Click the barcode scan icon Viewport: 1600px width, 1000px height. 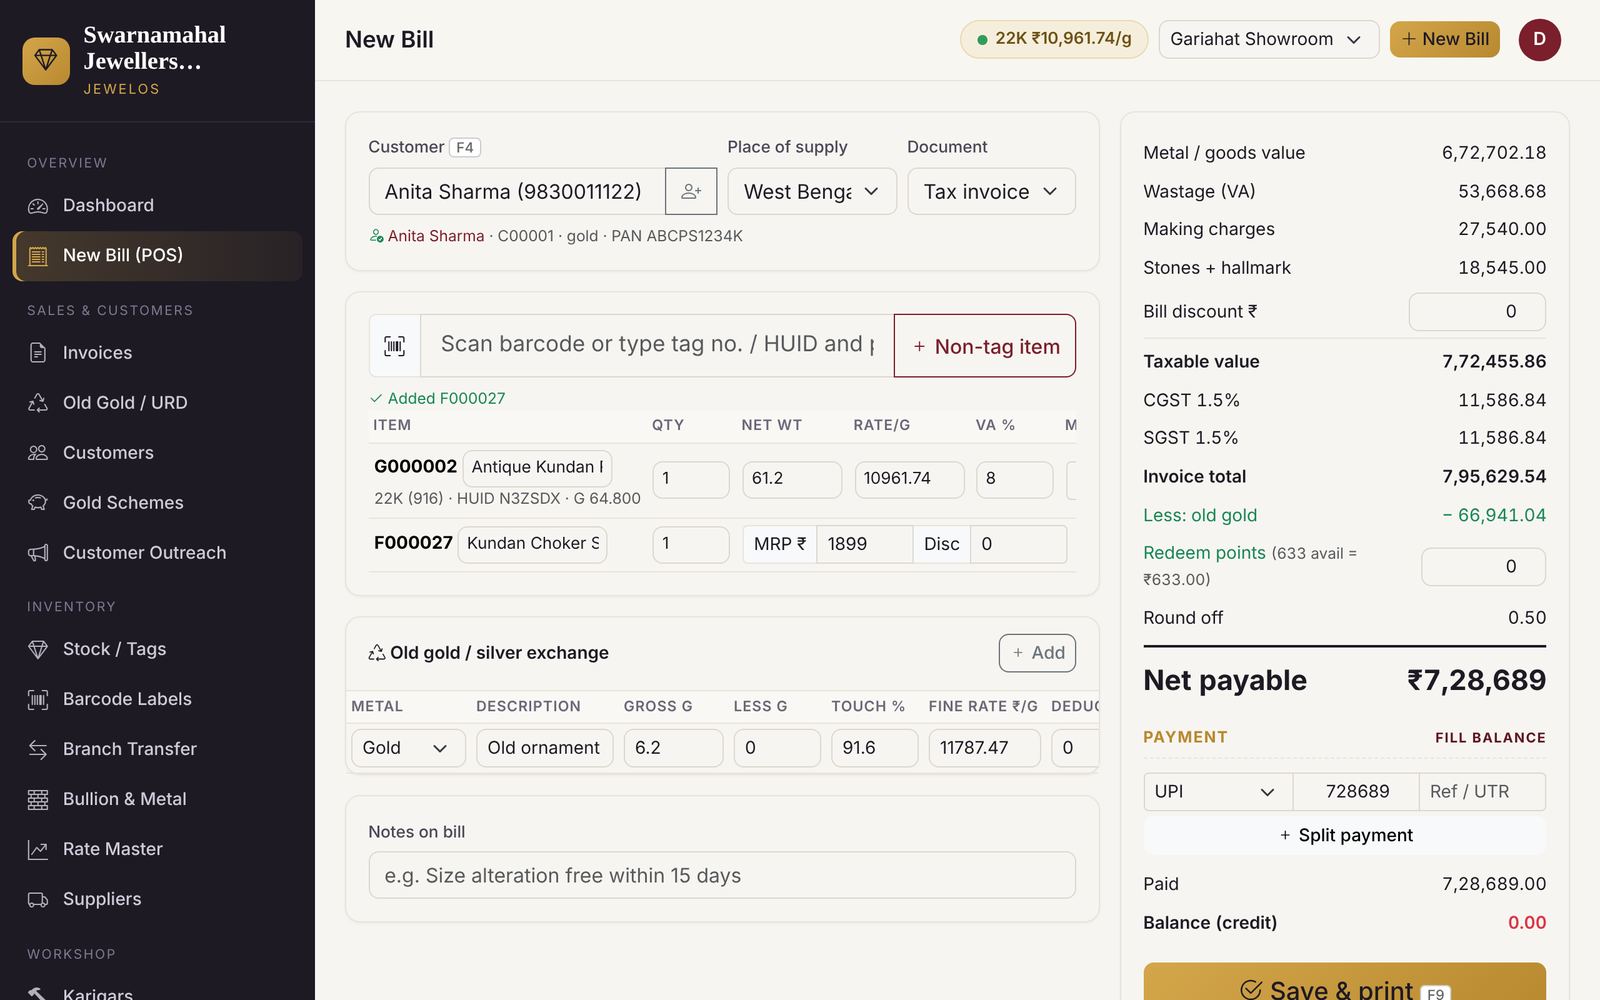point(395,346)
